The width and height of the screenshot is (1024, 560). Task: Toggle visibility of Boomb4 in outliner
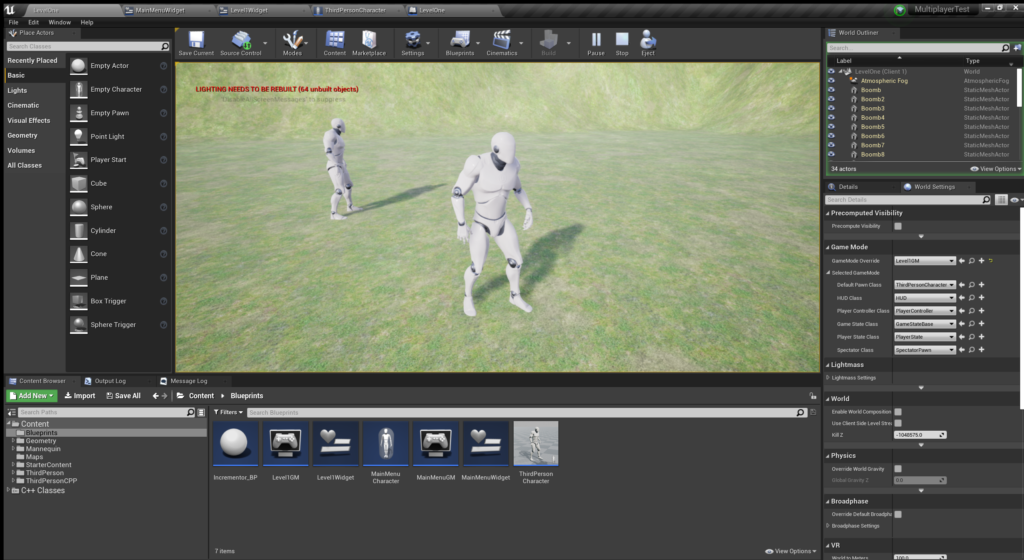pyautogui.click(x=831, y=117)
